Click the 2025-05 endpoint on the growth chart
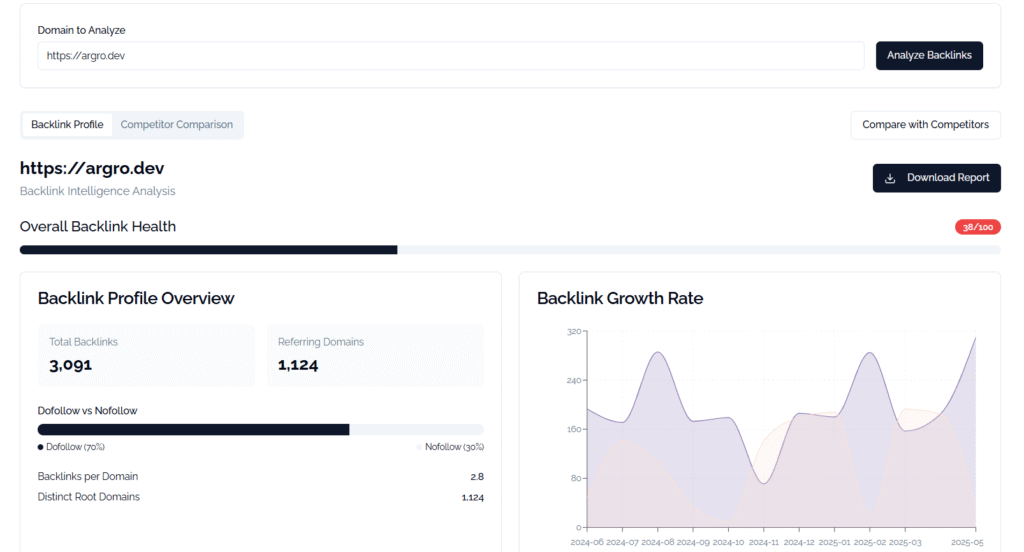The image size is (1024, 552). [975, 338]
